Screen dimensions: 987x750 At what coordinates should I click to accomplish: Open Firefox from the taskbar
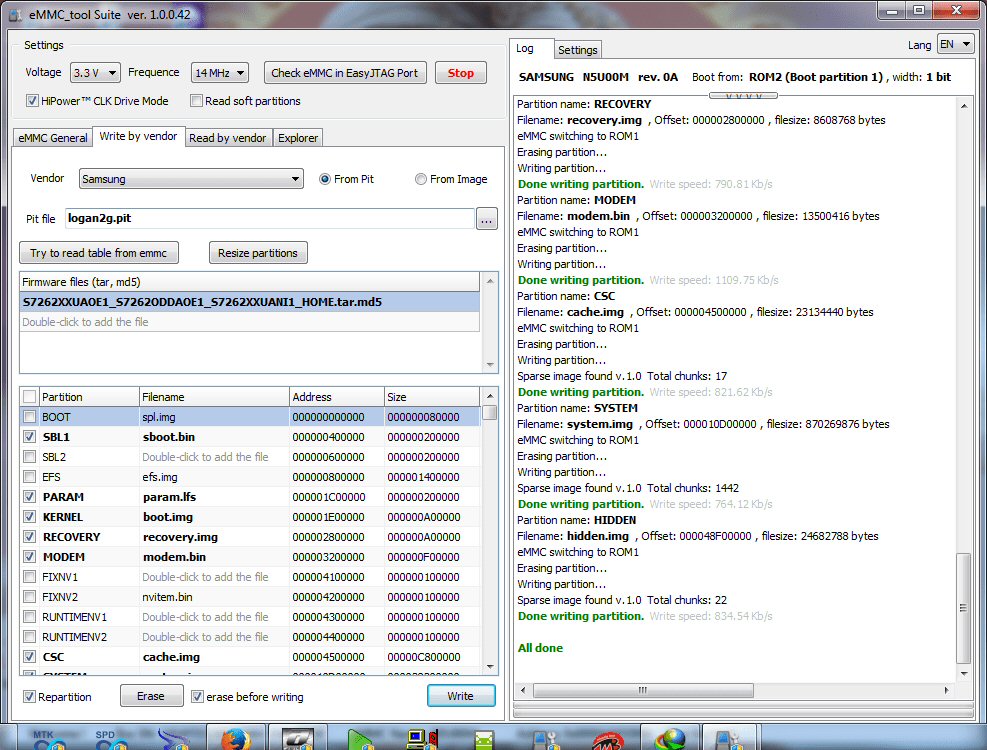click(237, 738)
